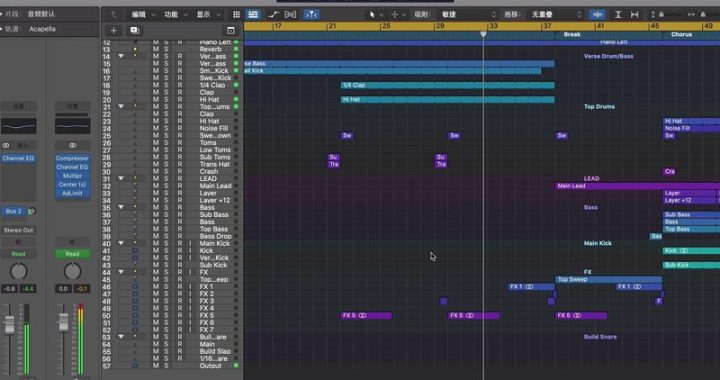Collapse the FX track stack triangle
The image size is (720, 380).
click(121, 272)
